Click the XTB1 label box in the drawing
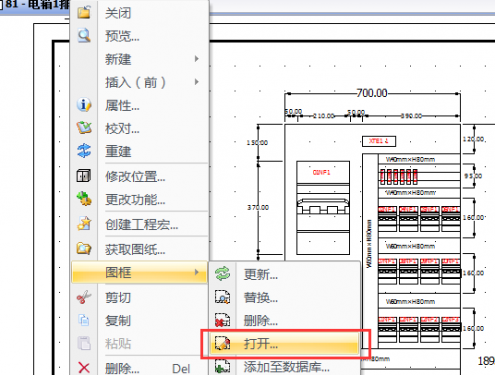 (379, 141)
